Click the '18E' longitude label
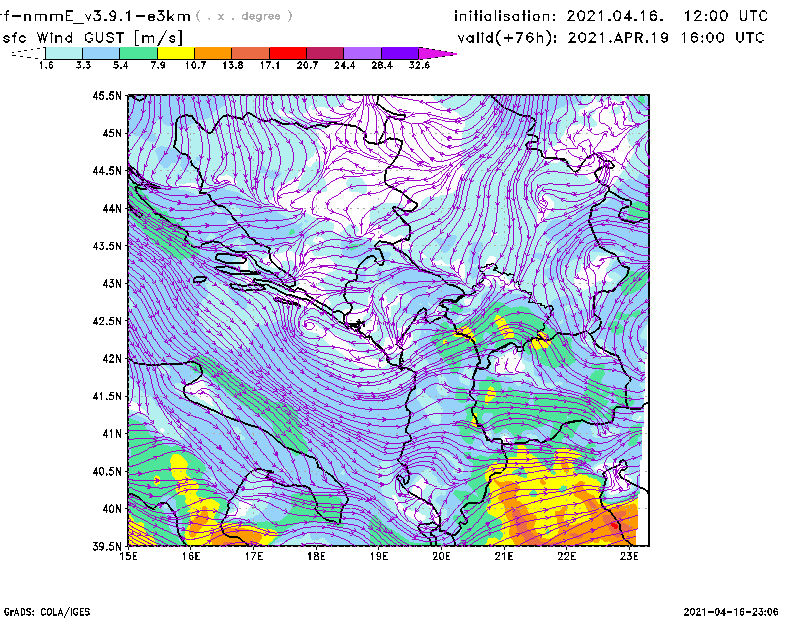Image resolution: width=800 pixels, height=618 pixels. 316,556
